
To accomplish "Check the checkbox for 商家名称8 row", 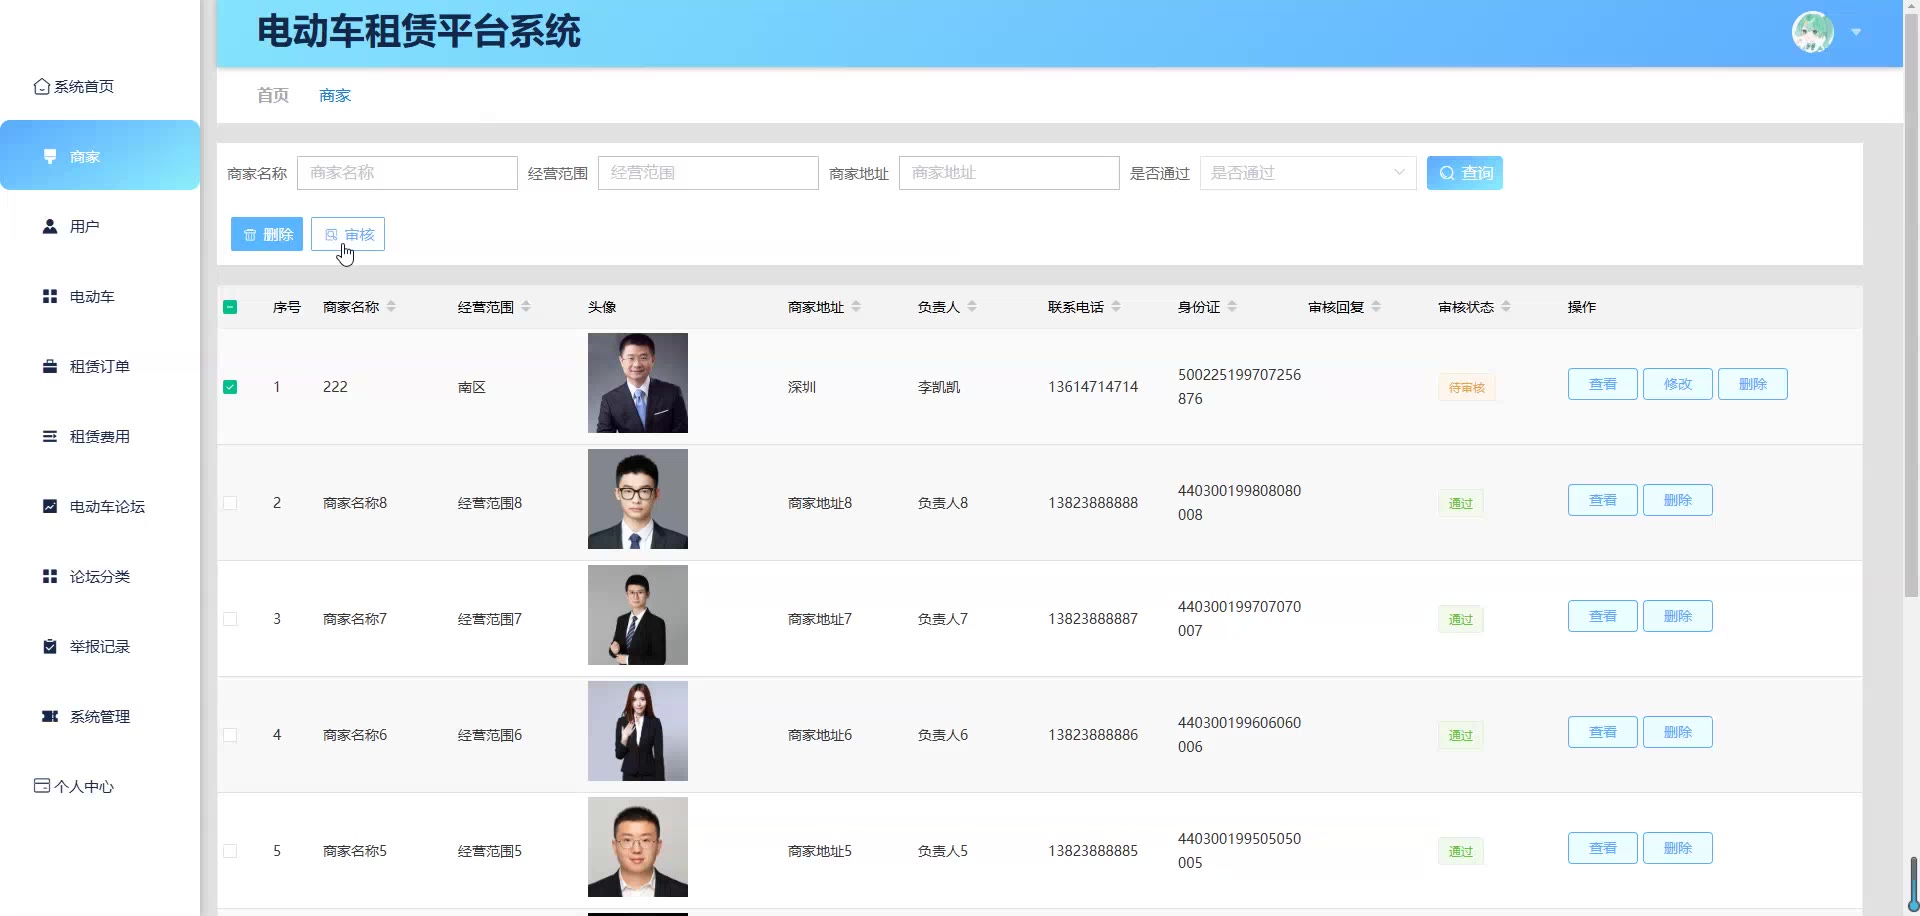I will click(230, 503).
